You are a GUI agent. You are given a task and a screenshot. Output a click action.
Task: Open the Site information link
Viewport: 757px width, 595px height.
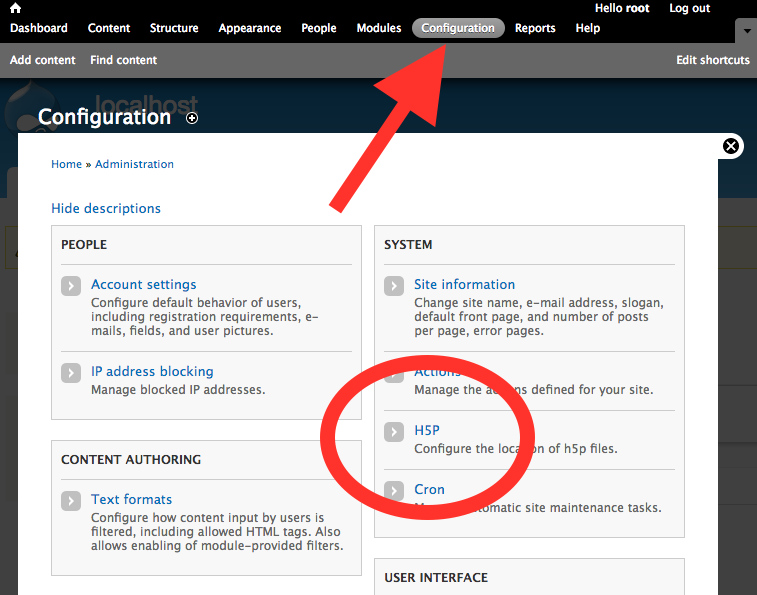(x=464, y=285)
